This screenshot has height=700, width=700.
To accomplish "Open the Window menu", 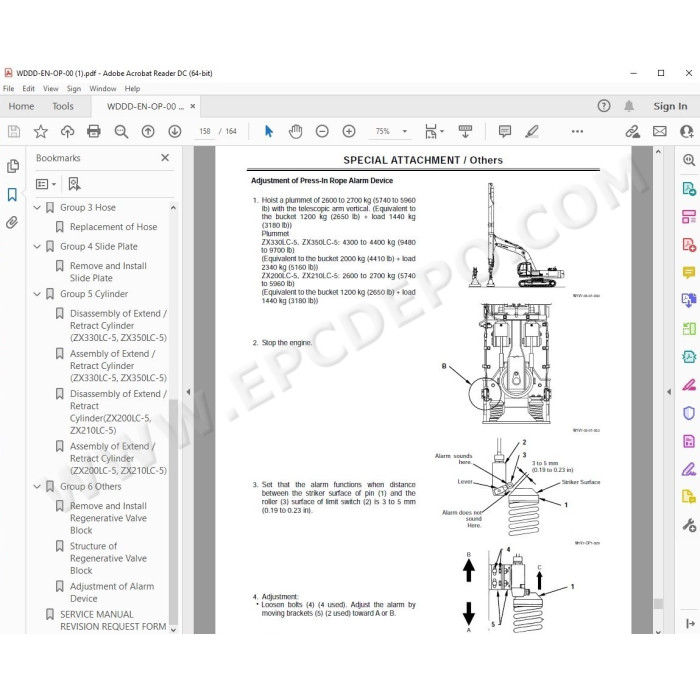I will pyautogui.click(x=103, y=88).
